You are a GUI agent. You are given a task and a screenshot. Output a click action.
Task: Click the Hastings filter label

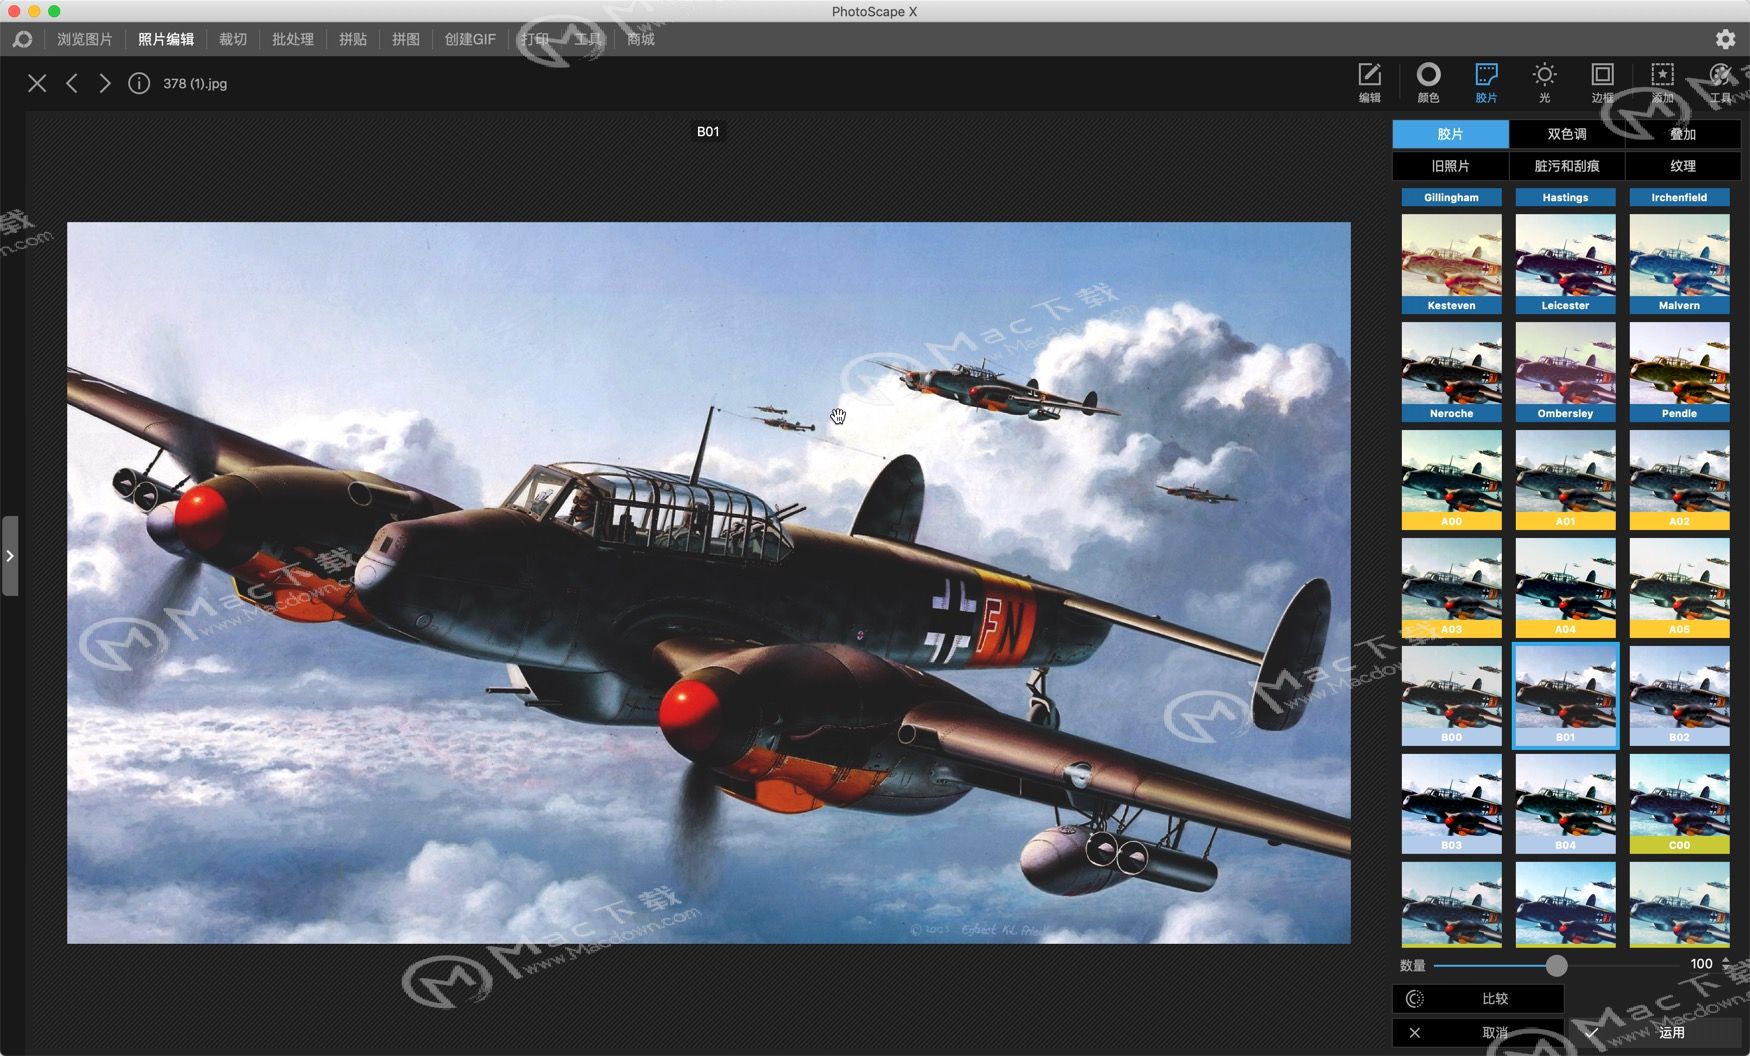click(1565, 198)
